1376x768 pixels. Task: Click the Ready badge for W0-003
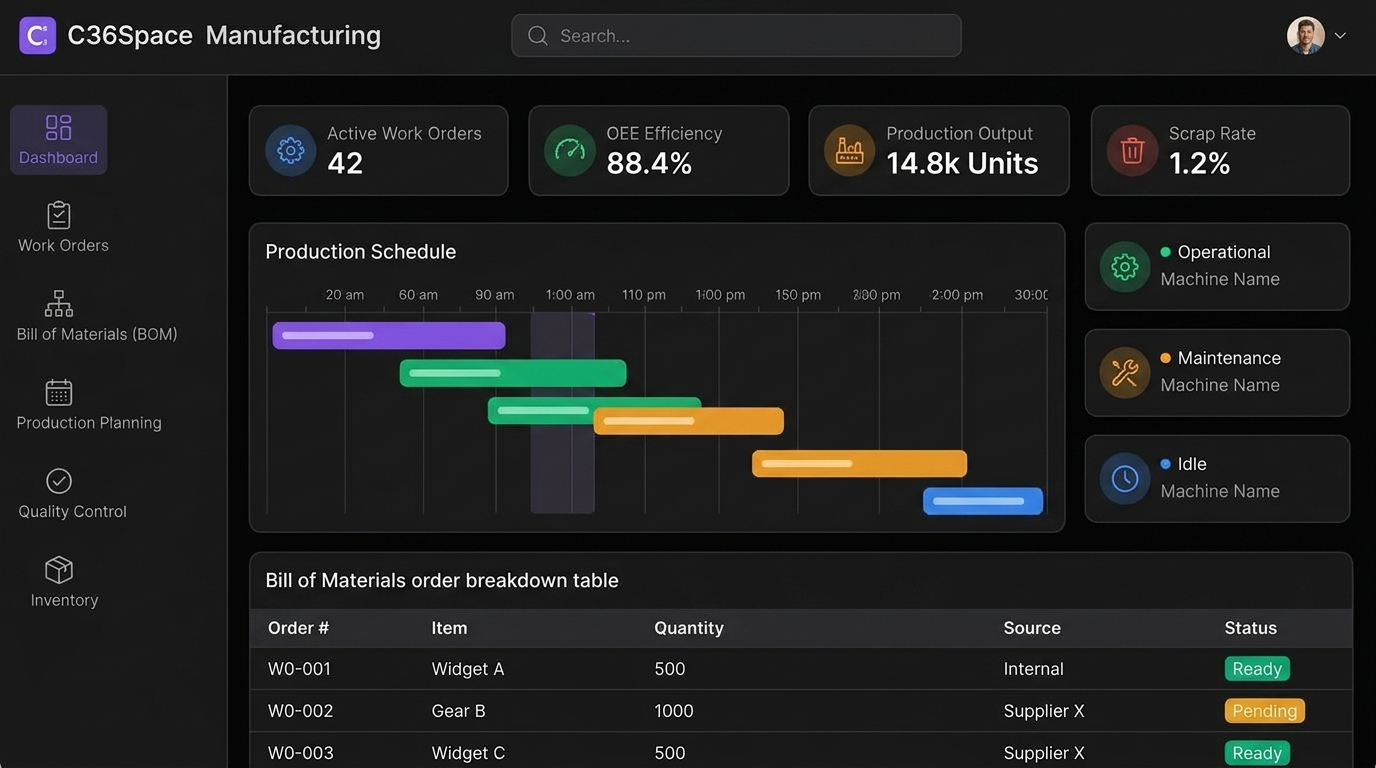[x=1257, y=753]
